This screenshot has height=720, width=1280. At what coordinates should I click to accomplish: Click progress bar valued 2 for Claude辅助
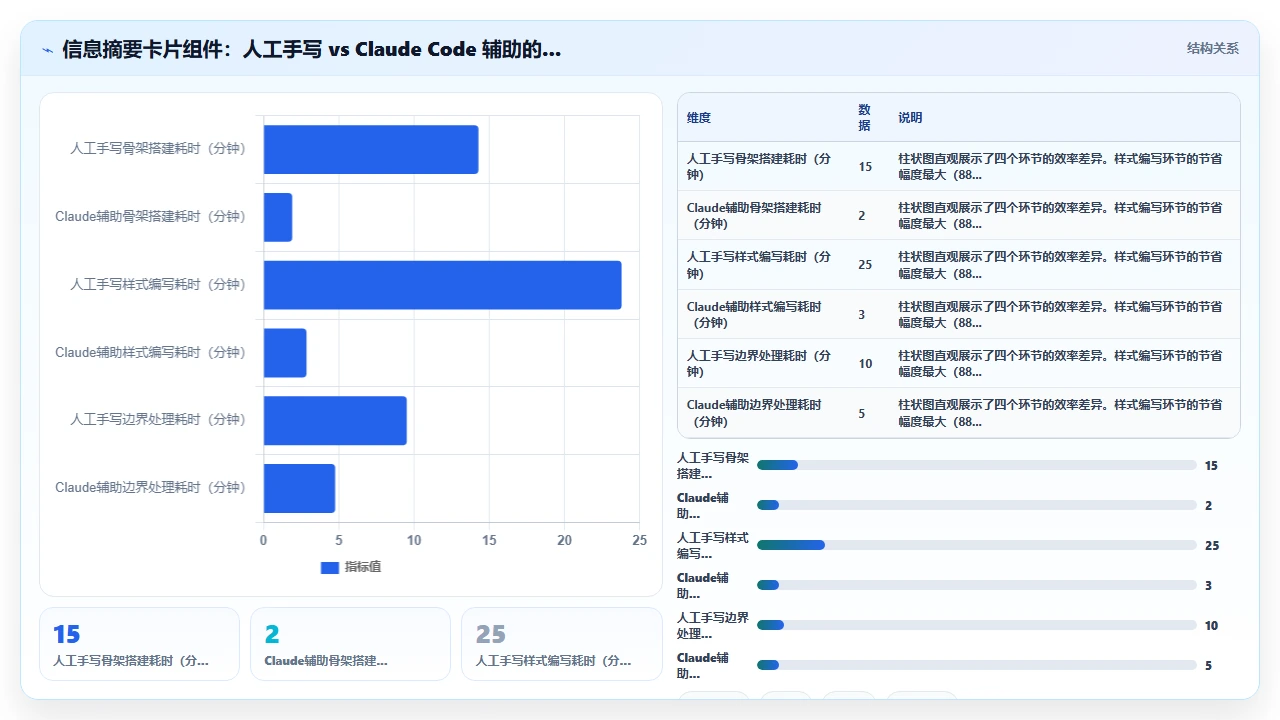tap(977, 505)
